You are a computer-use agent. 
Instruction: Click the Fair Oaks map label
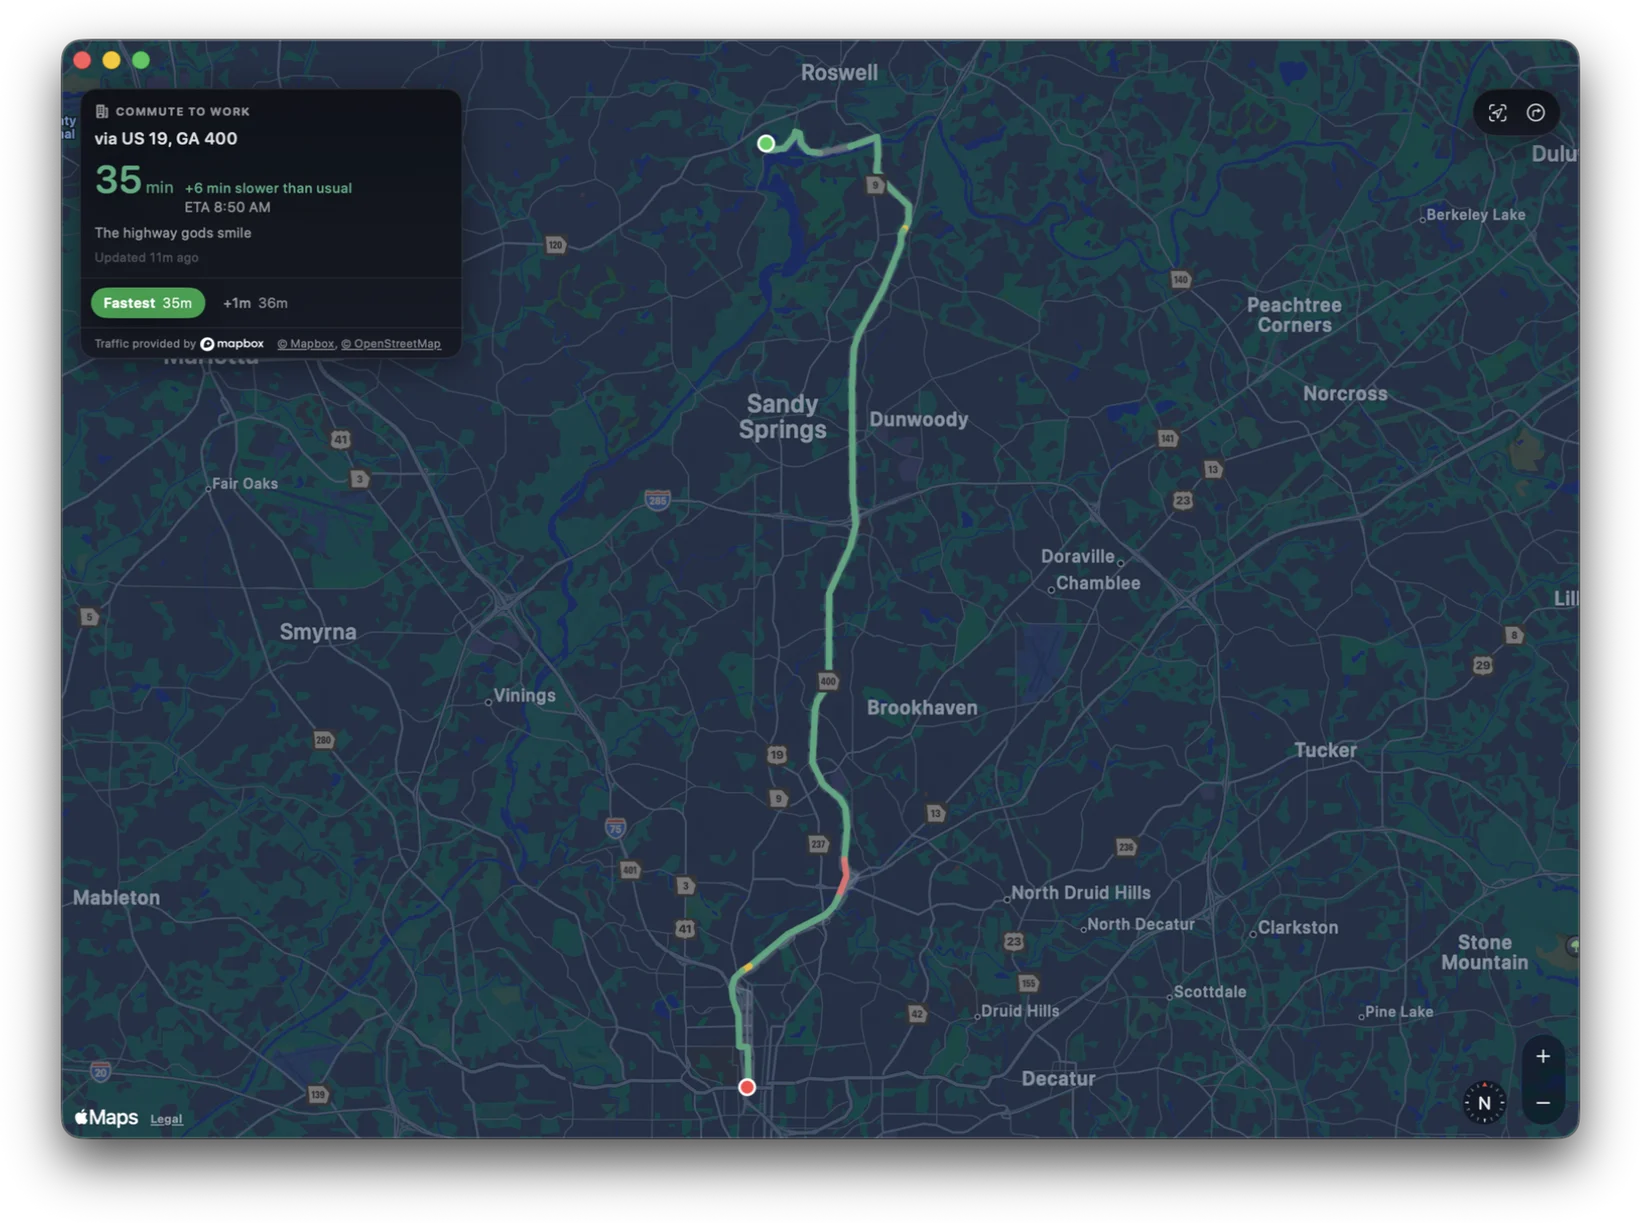click(x=245, y=484)
